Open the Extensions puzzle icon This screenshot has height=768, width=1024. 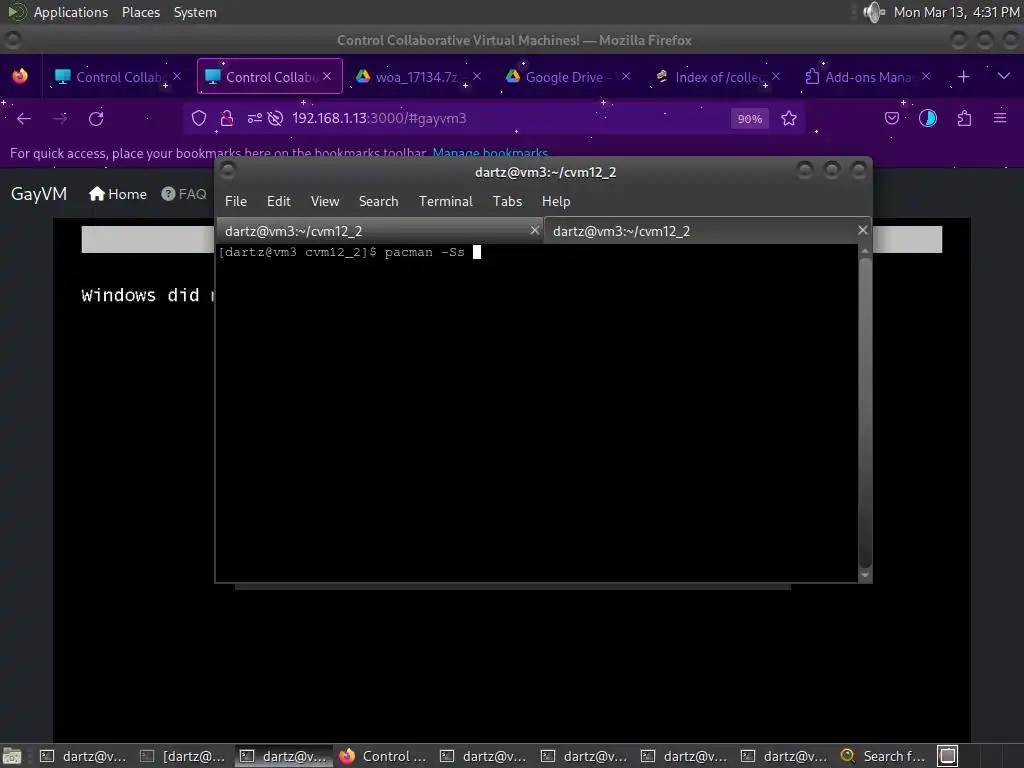tap(965, 118)
